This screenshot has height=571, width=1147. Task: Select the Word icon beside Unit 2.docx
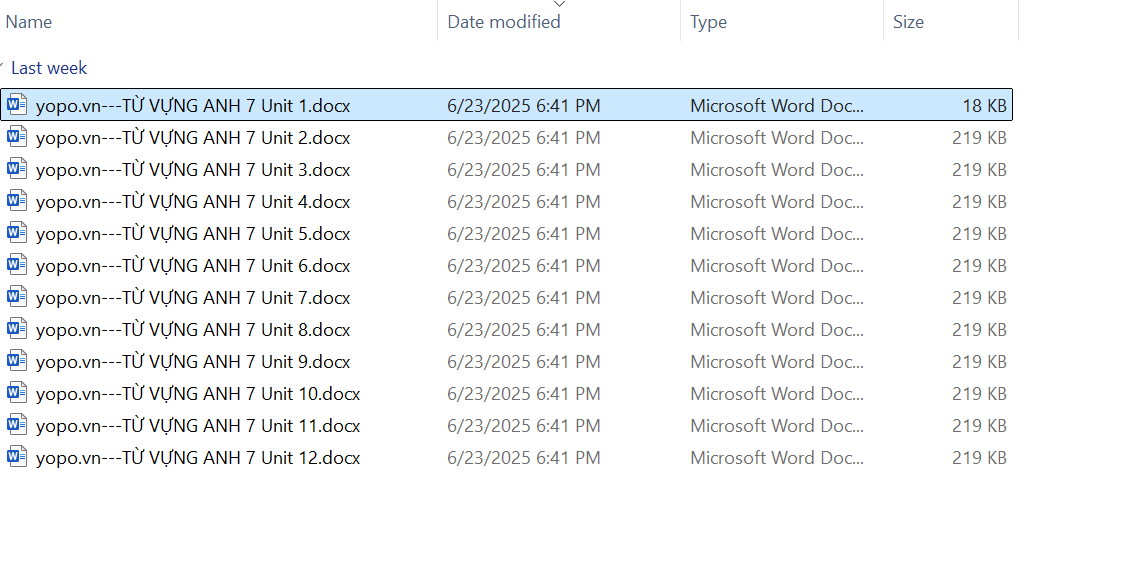17,137
